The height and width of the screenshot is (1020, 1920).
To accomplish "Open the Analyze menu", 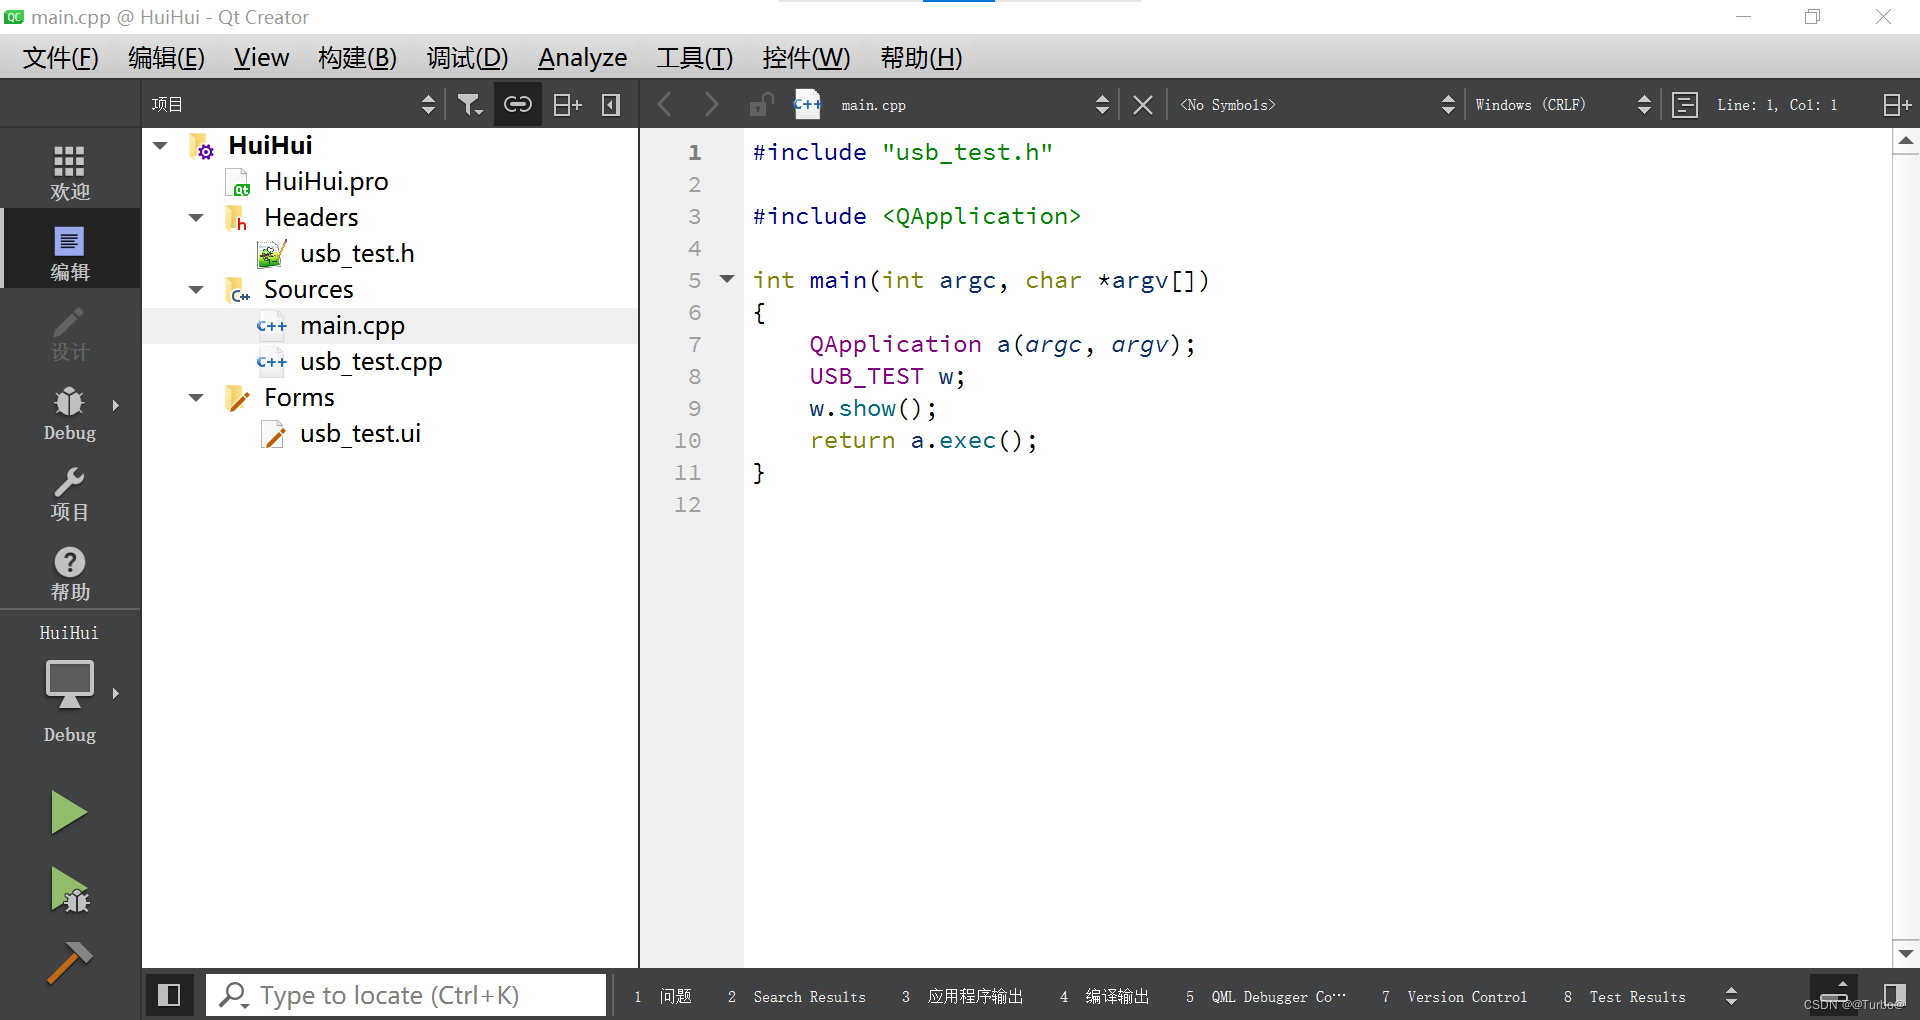I will tap(583, 58).
